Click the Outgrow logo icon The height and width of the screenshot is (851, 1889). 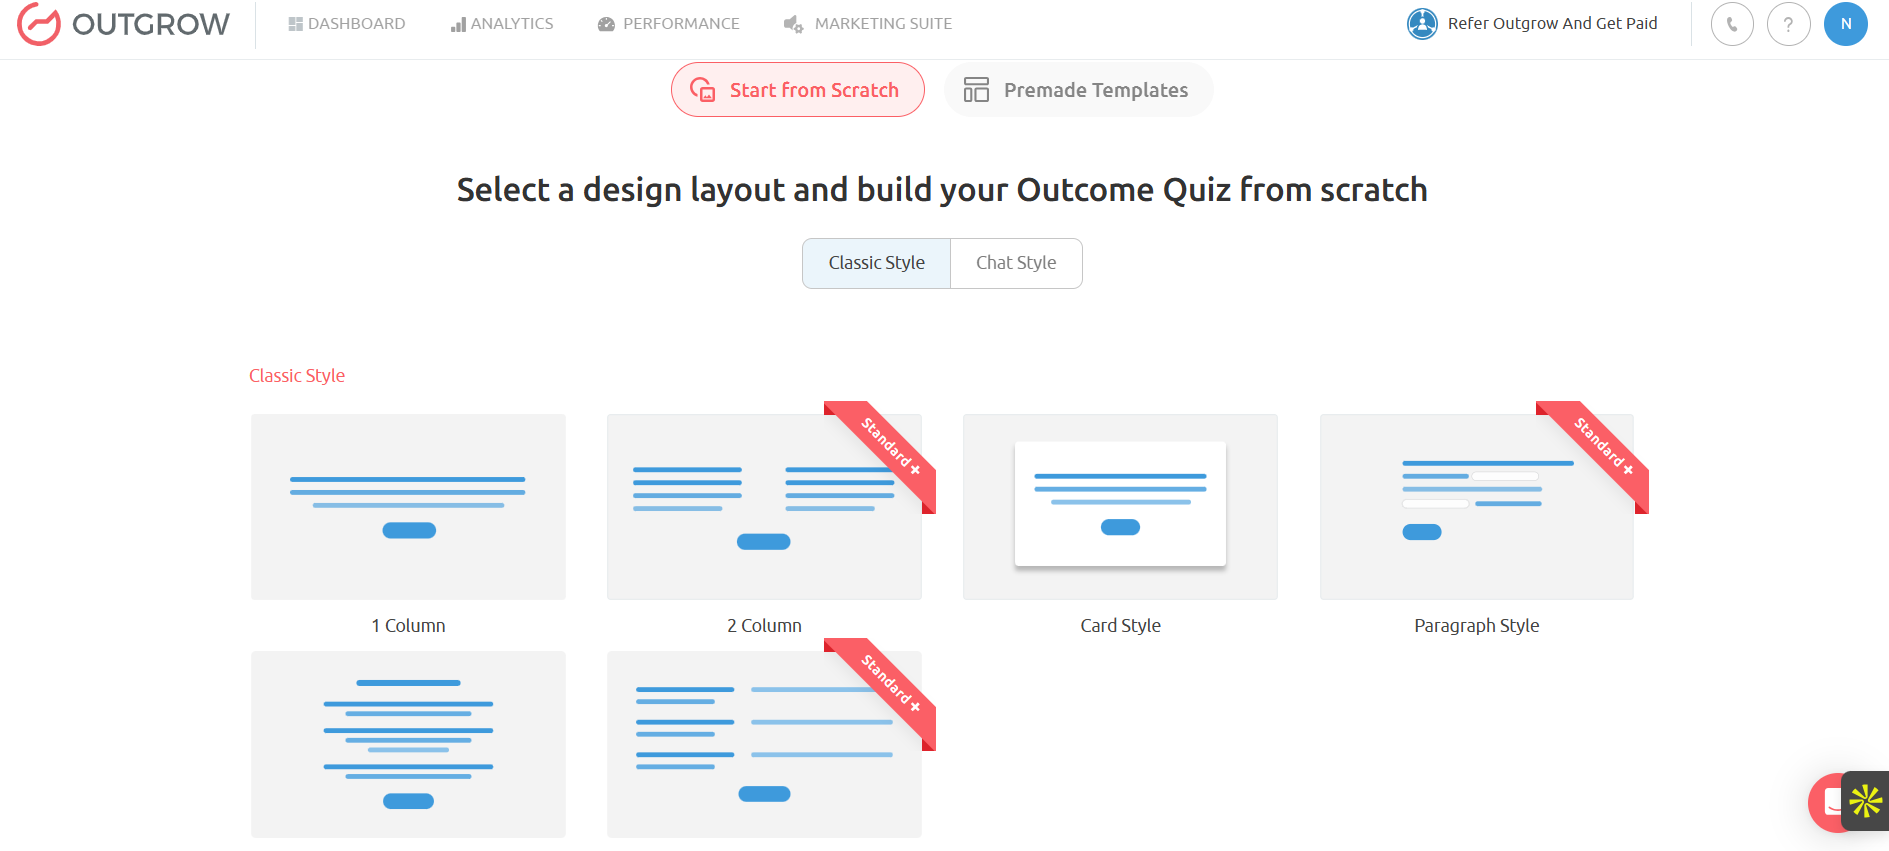(x=39, y=24)
